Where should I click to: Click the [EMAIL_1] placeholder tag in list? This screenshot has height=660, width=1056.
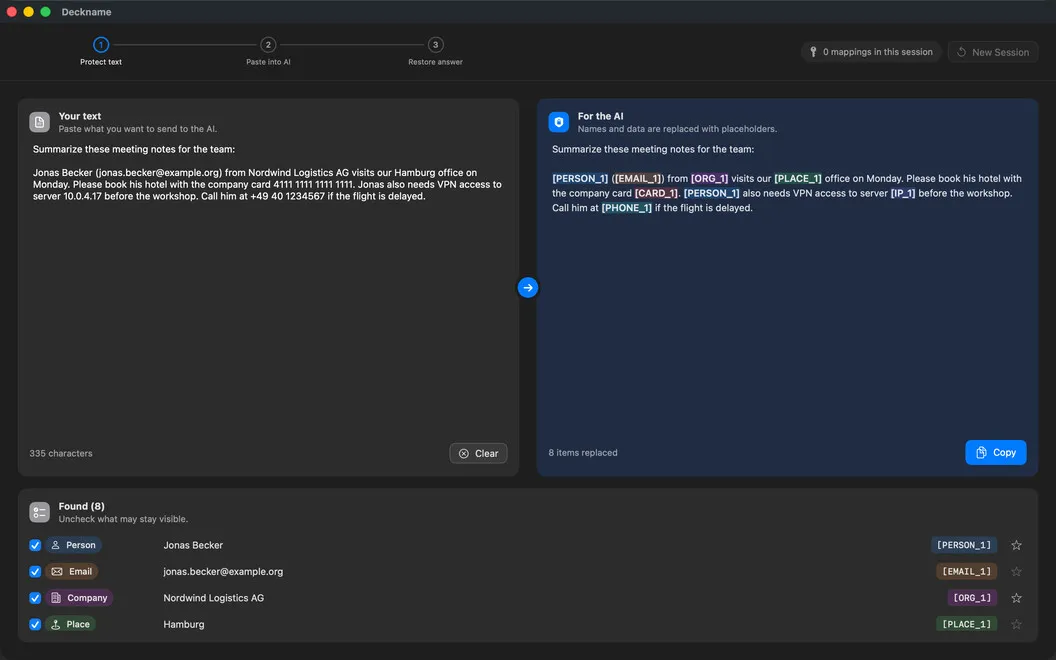(x=966, y=571)
